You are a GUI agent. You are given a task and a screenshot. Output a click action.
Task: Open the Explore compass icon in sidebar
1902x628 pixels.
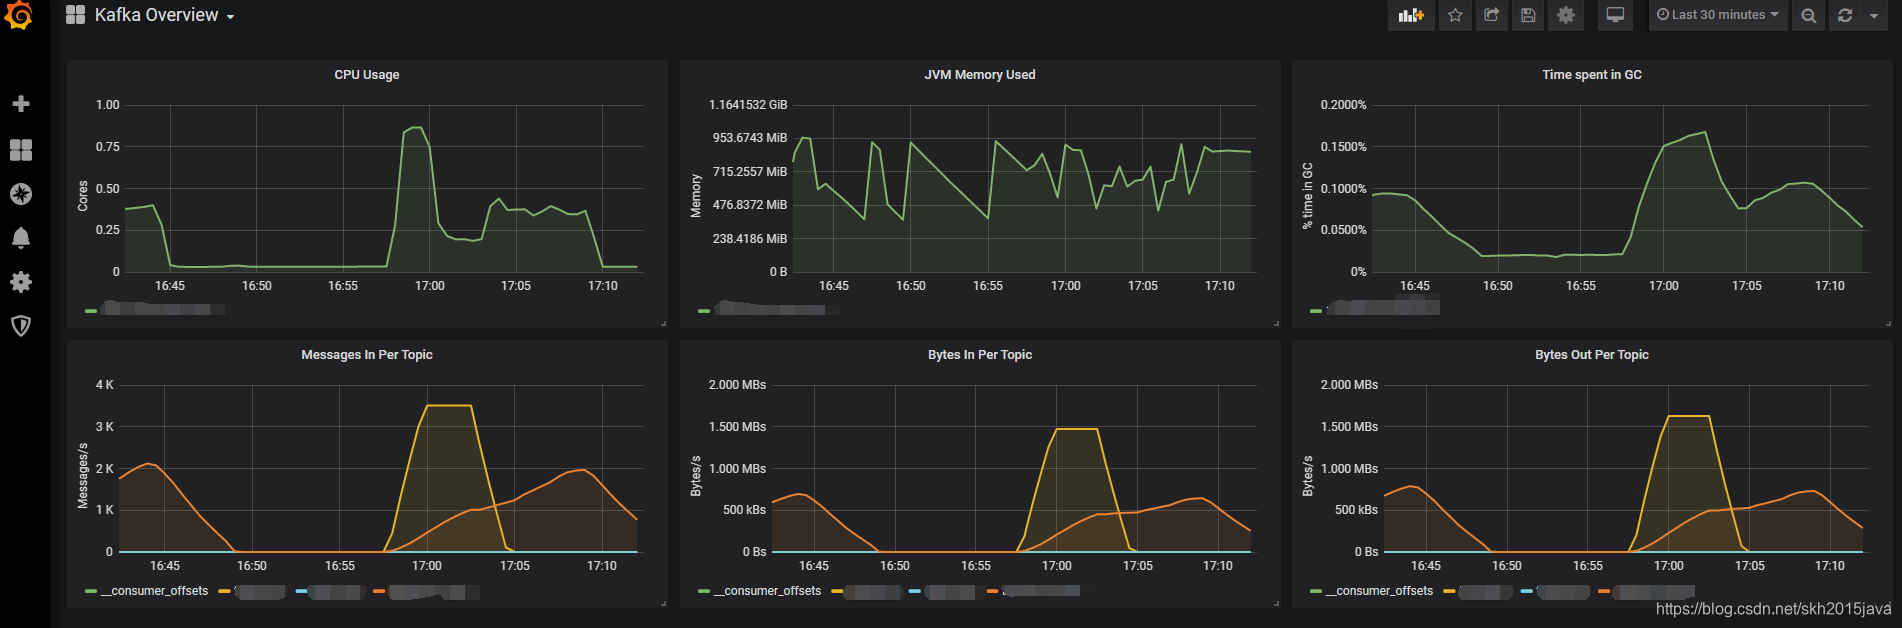[20, 194]
